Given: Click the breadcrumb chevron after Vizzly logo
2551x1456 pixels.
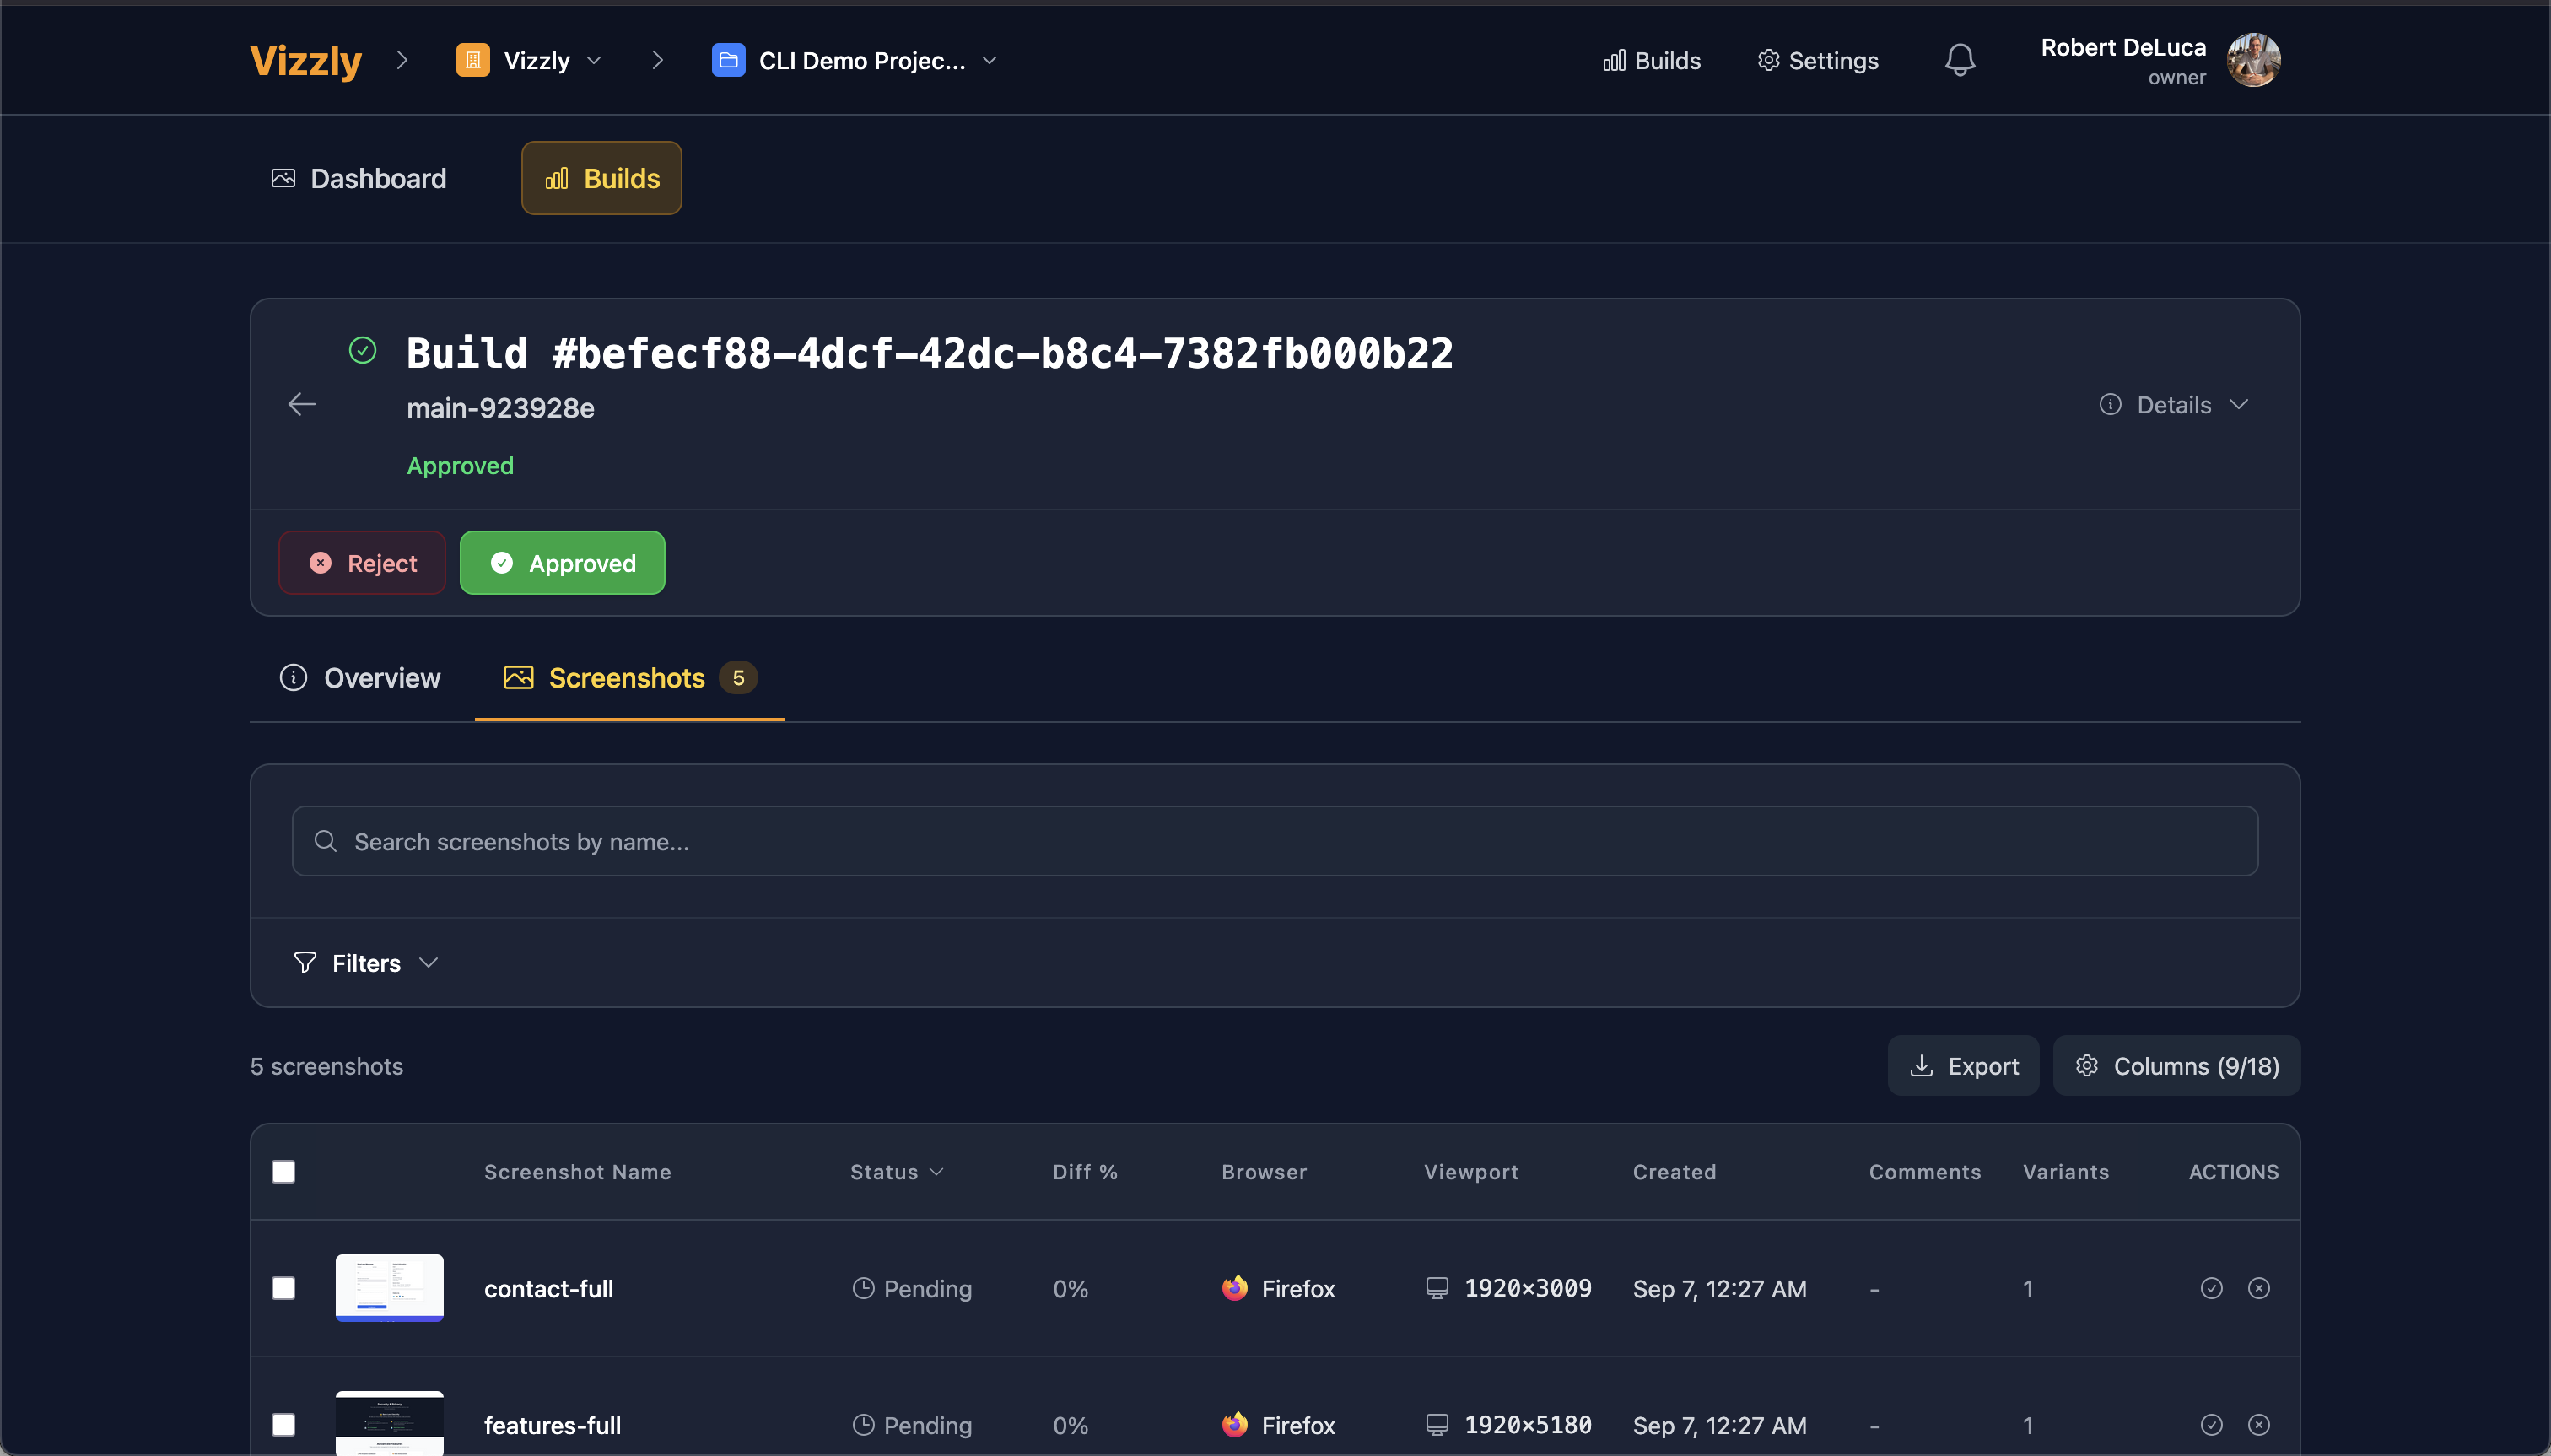Looking at the screenshot, I should (402, 60).
